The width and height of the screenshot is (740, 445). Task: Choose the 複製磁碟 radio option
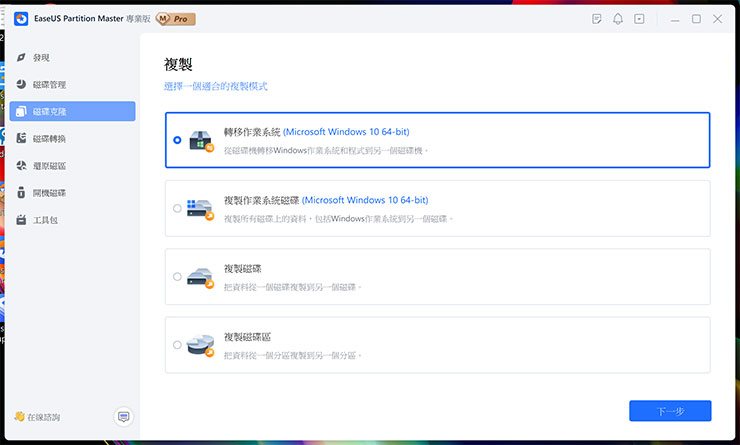coord(177,277)
